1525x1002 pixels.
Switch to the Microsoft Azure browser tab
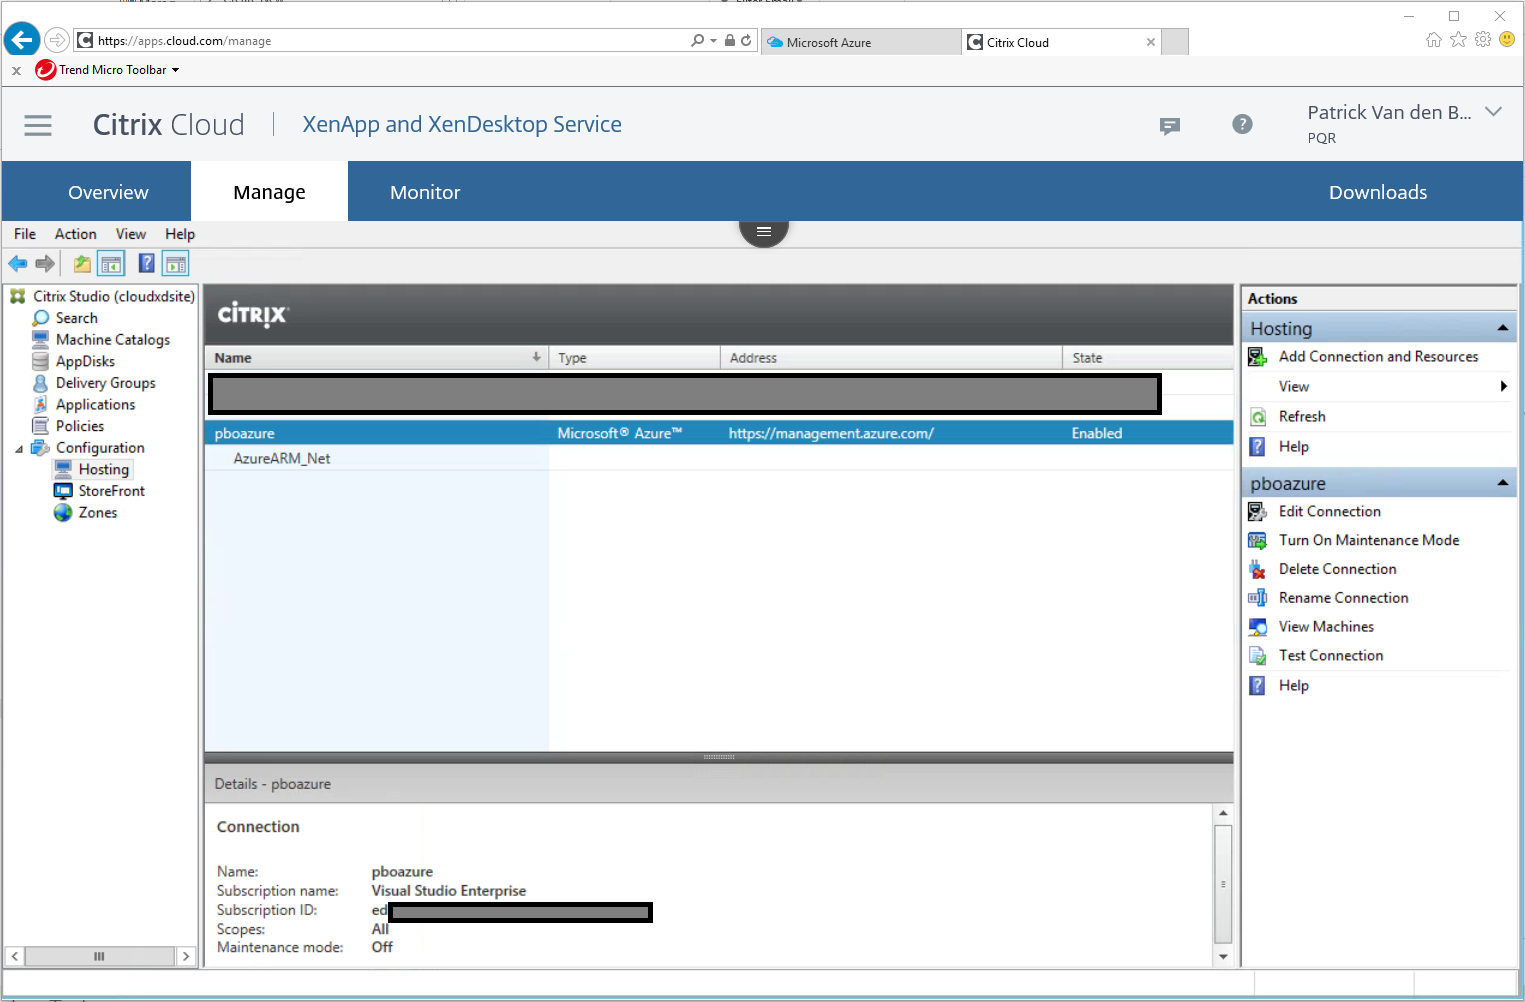[x=860, y=42]
